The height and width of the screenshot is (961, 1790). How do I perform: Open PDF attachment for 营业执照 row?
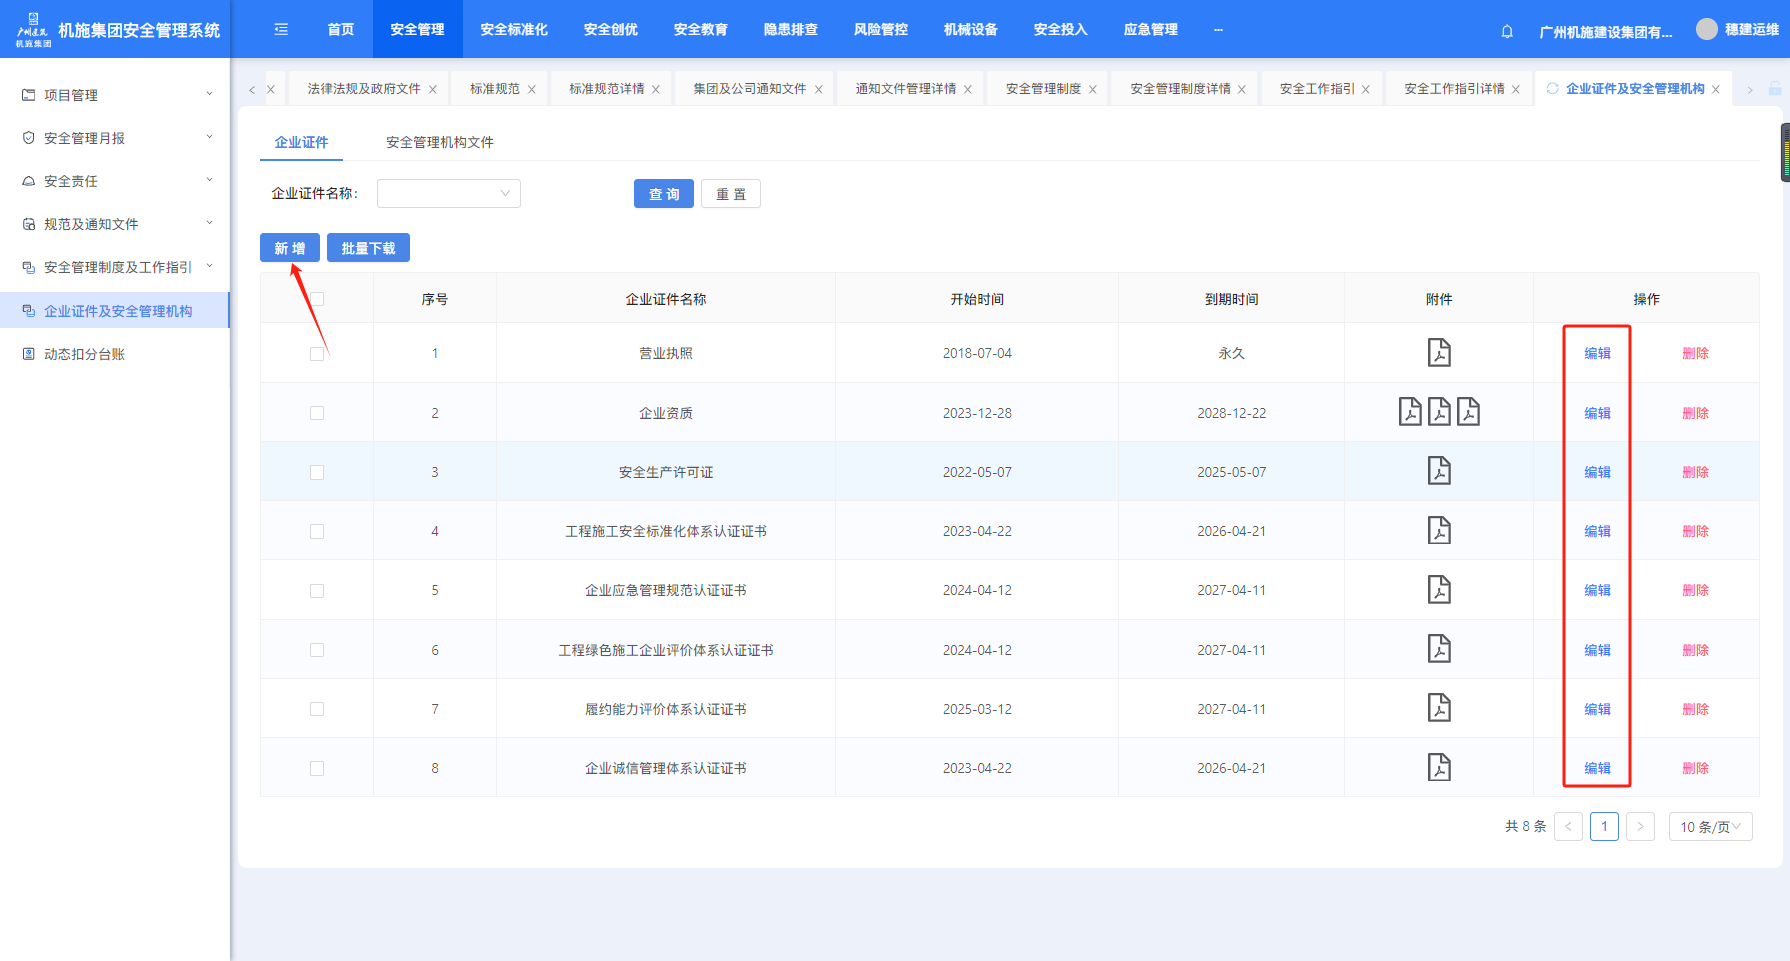tap(1438, 353)
